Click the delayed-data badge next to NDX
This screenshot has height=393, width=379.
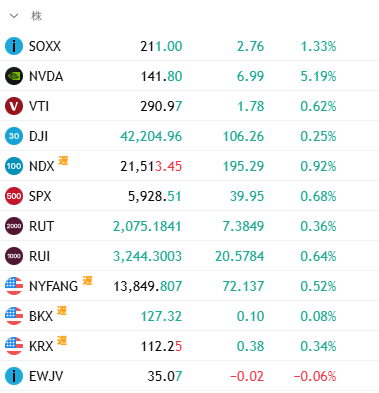[x=63, y=161]
